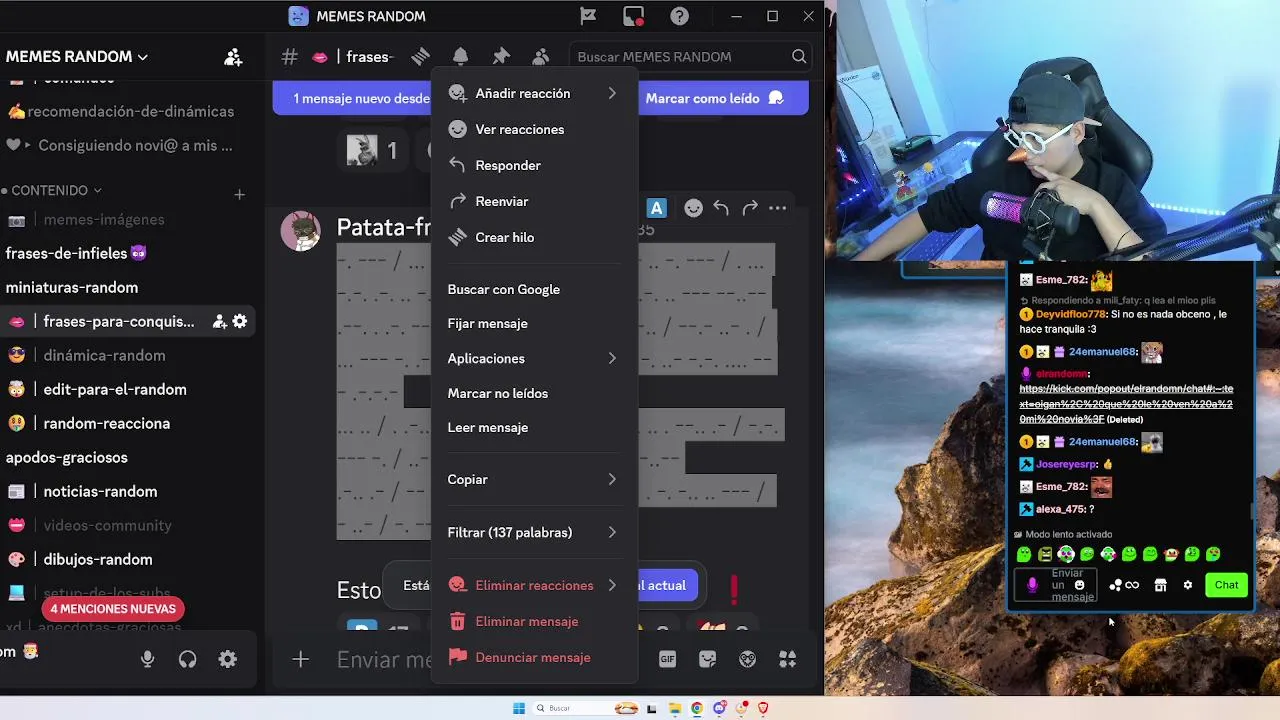Click the Kick chat emoji smiley icon
The image size is (1280, 720).
click(x=1079, y=585)
